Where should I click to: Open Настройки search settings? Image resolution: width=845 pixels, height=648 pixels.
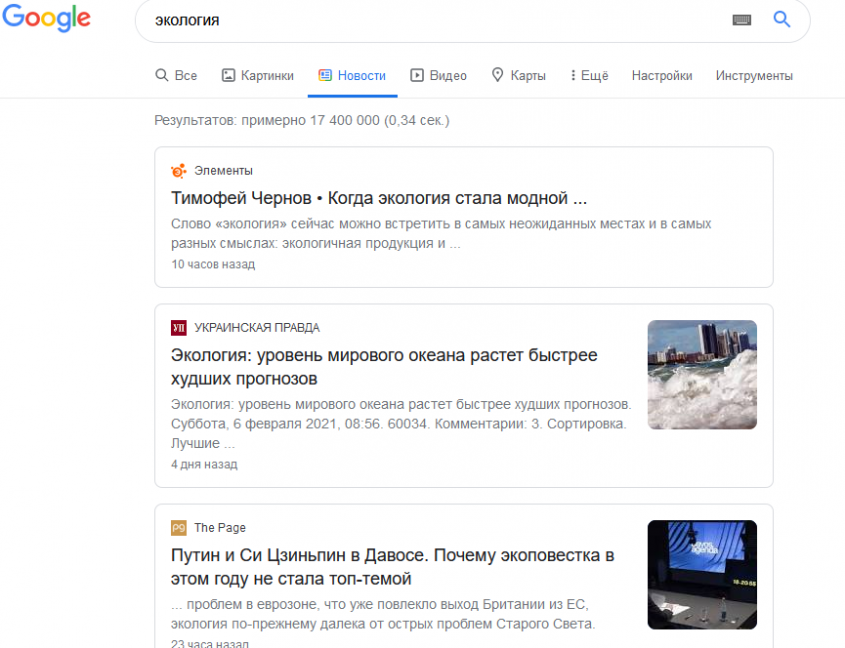pos(661,76)
